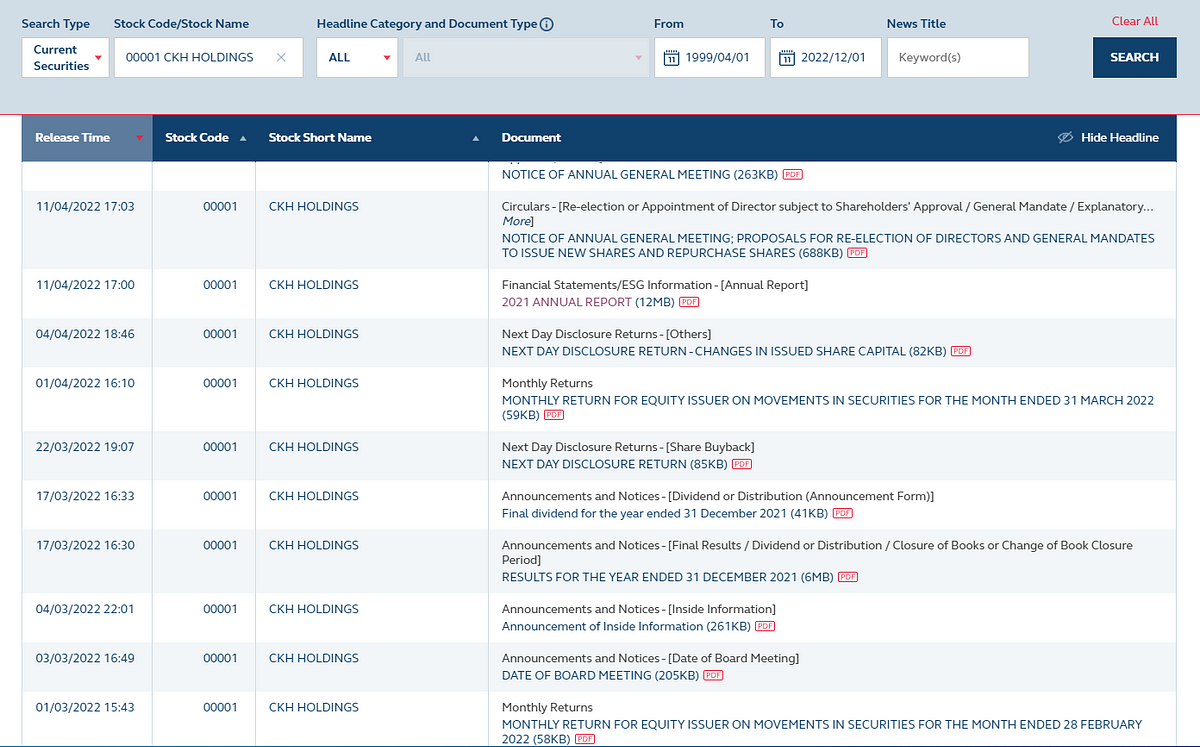This screenshot has height=747, width=1200.
Task: Click PDF icon for Announcement of Inside Information
Action: click(x=765, y=627)
